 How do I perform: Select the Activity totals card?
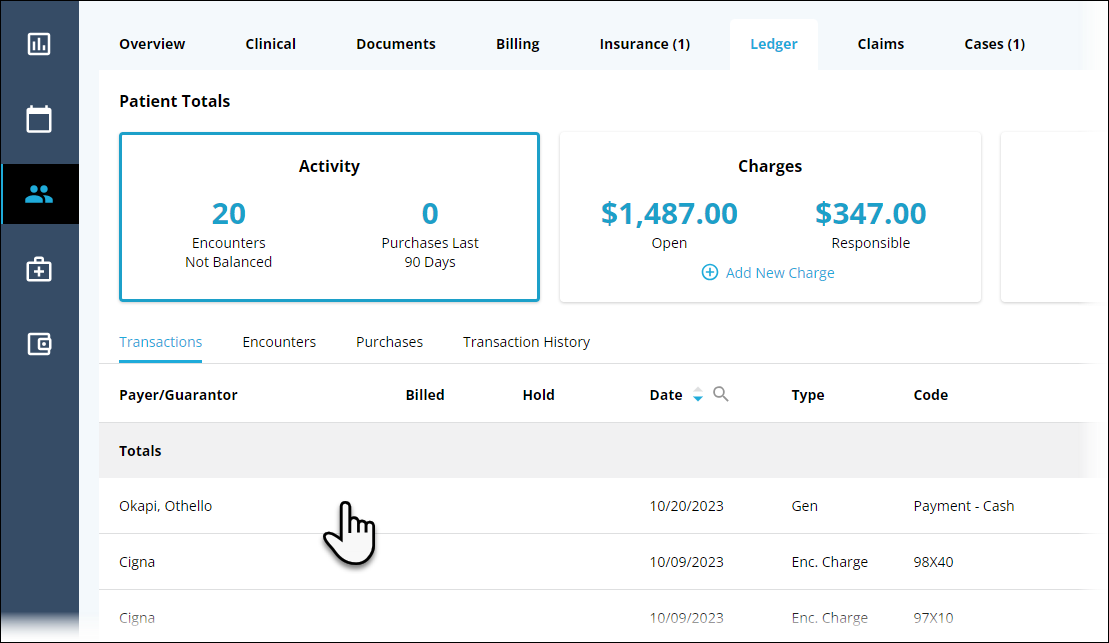click(329, 217)
